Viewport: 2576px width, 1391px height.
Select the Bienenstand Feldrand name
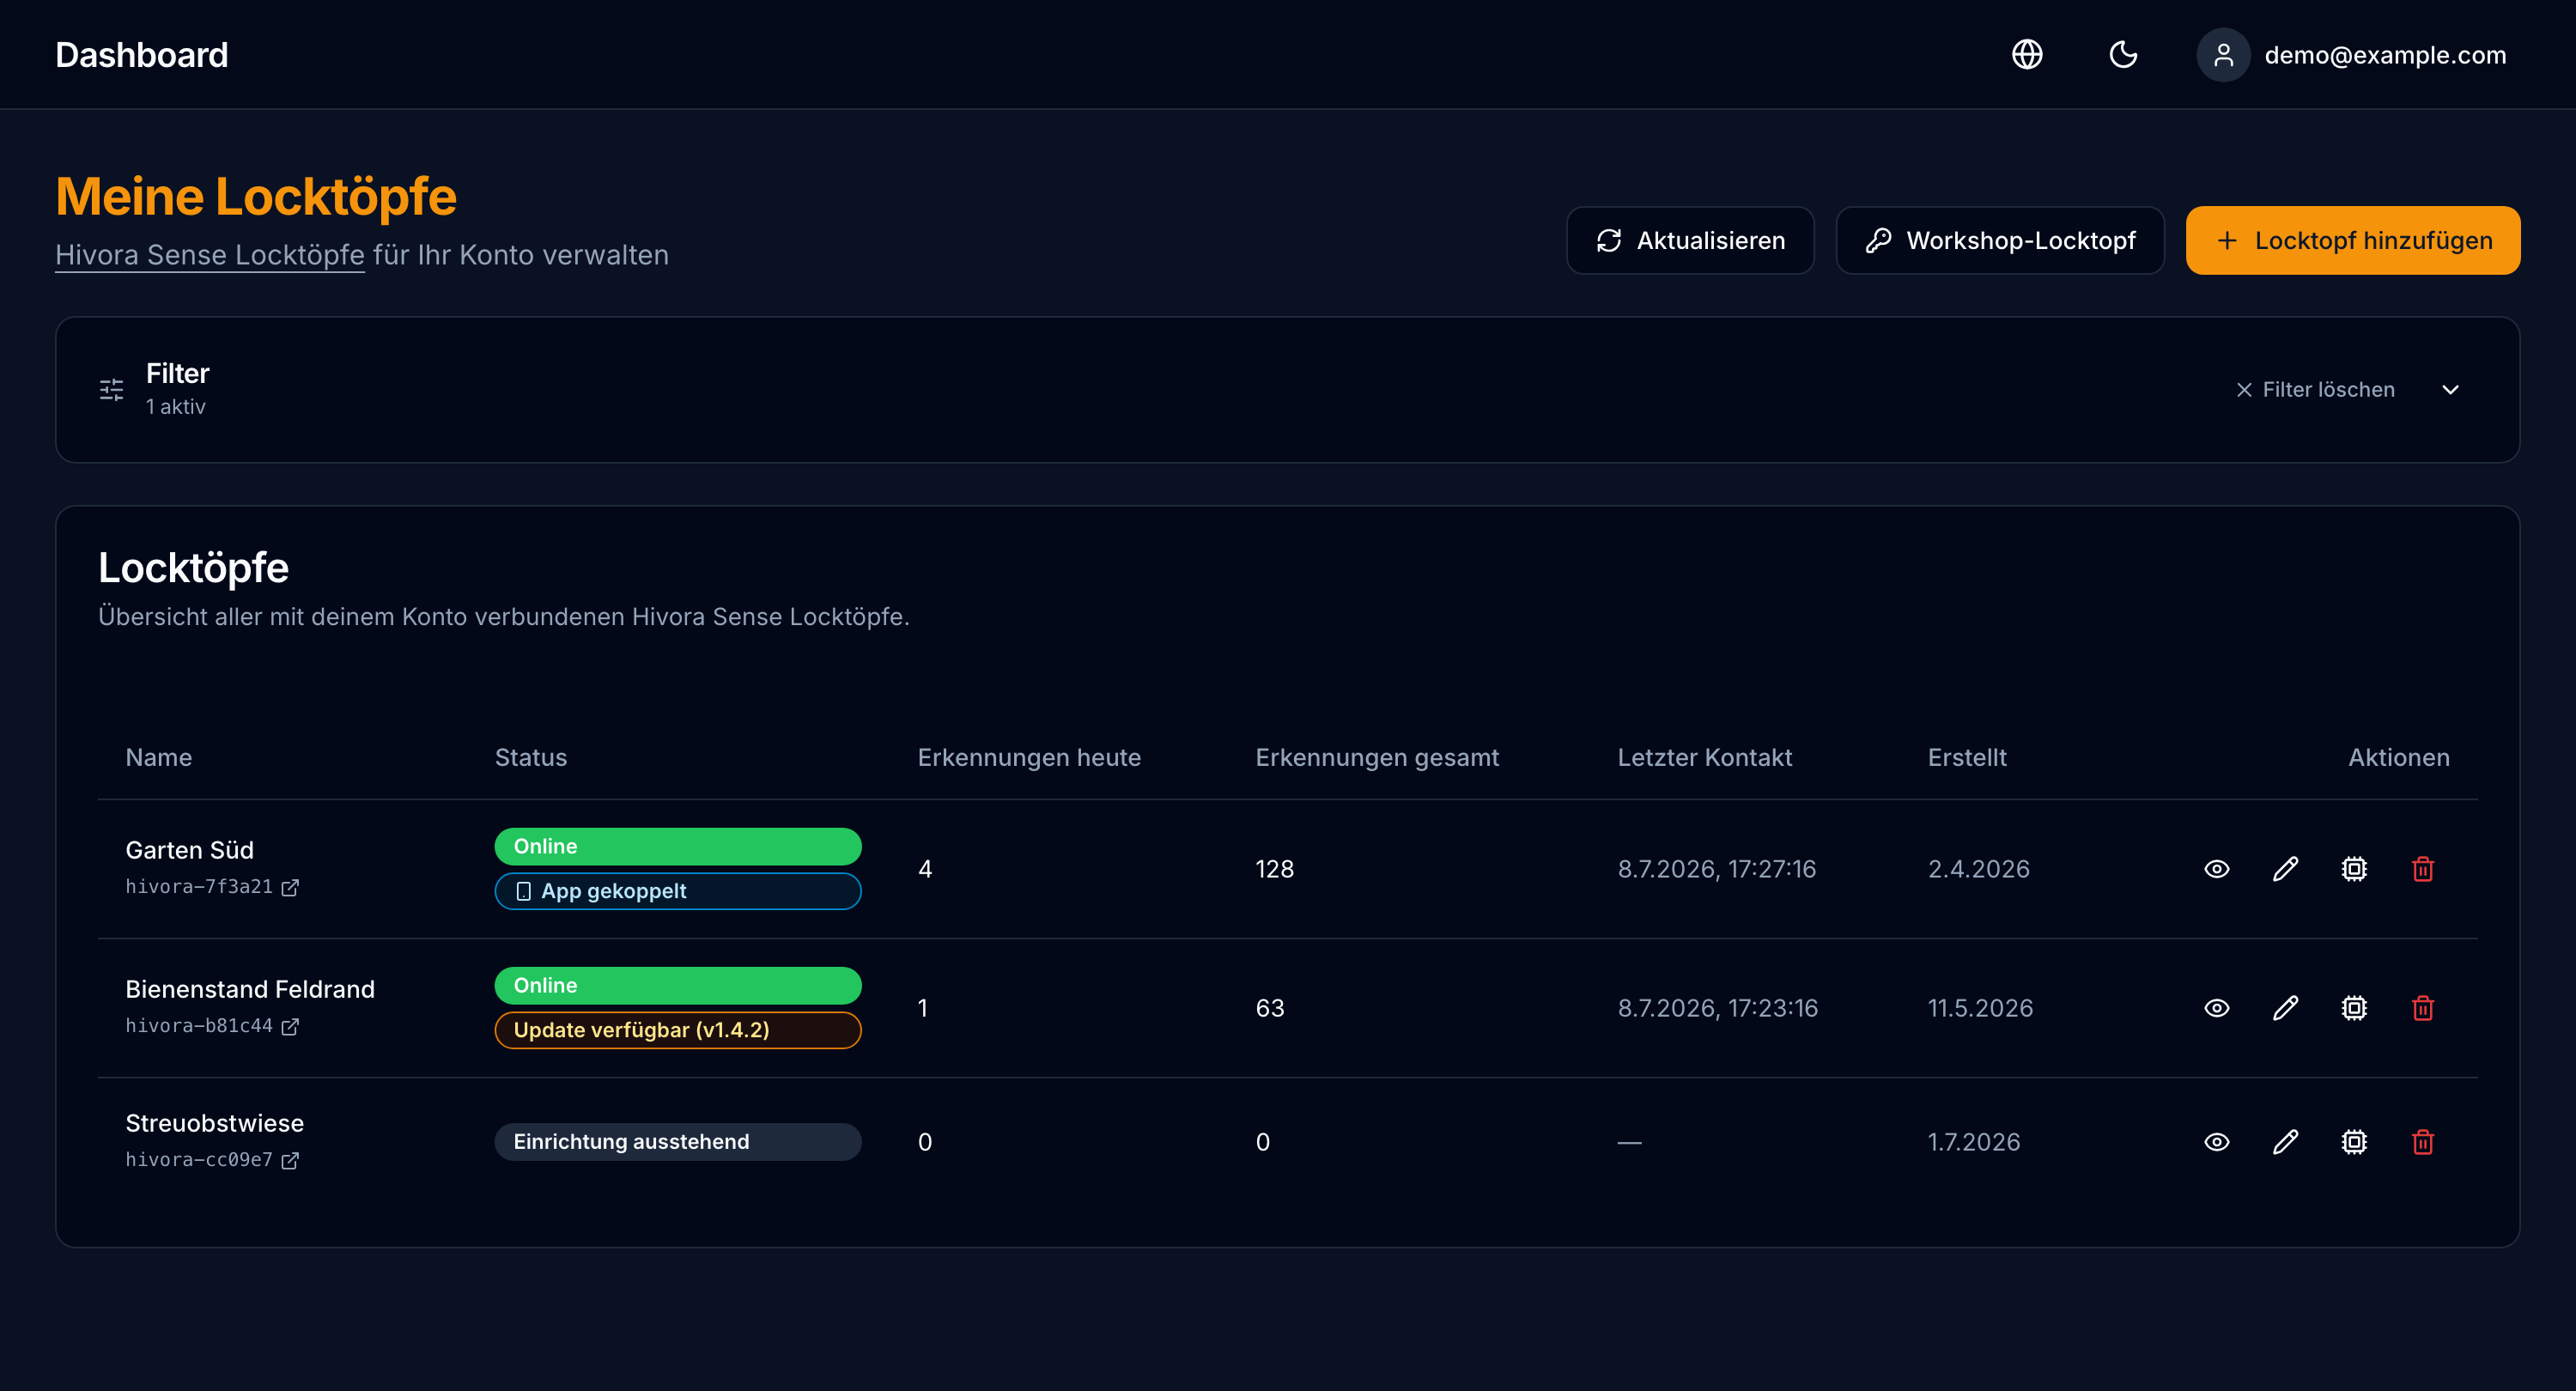point(250,989)
